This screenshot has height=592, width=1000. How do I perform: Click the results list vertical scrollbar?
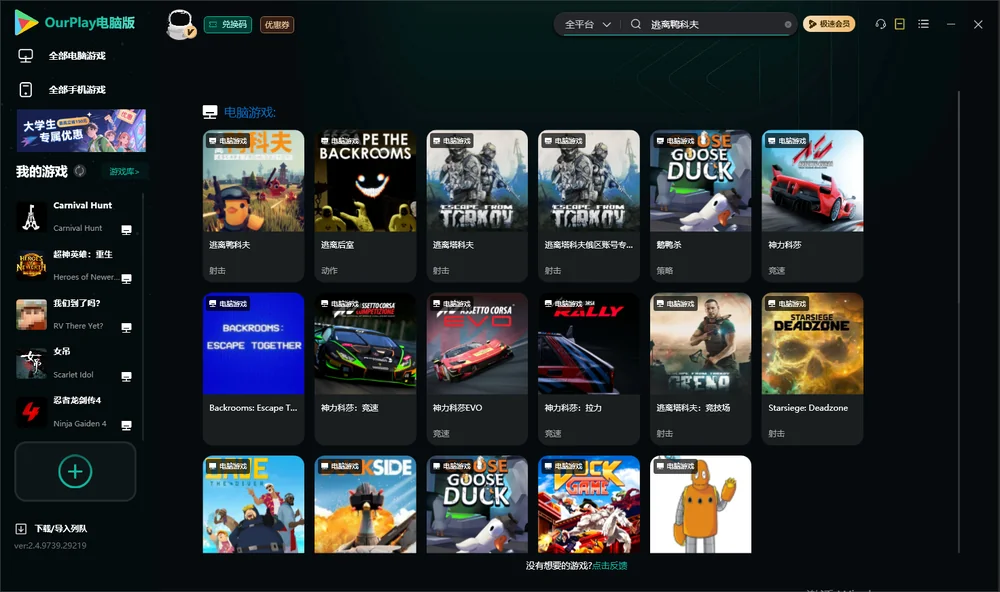pos(959,322)
